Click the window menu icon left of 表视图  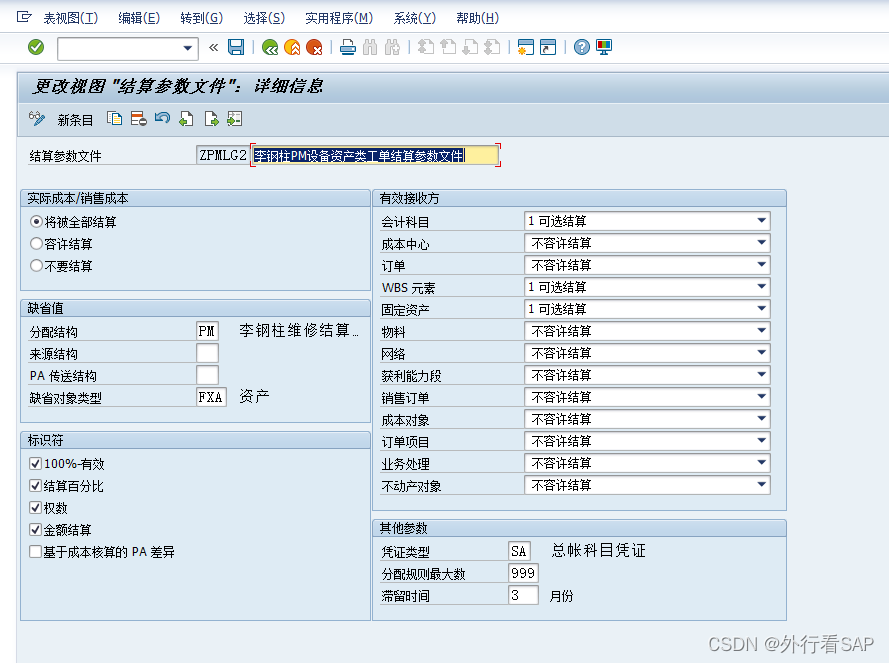24,17
